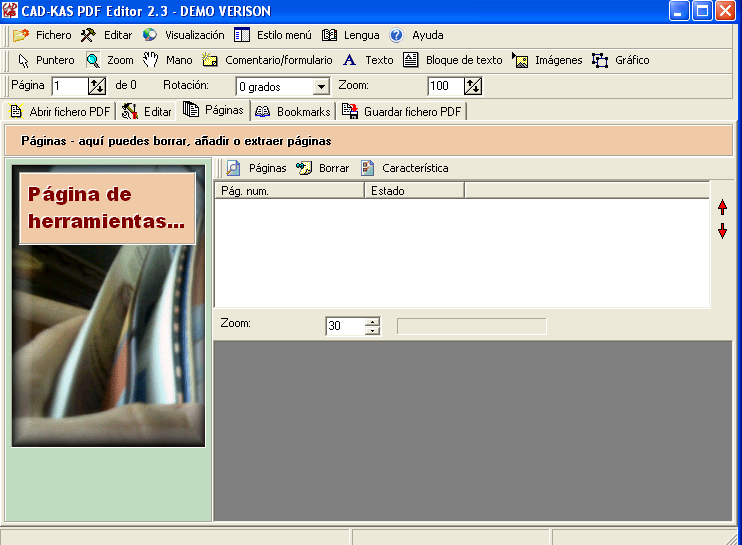Click the Lengua book icon
Image resolution: width=742 pixels, height=545 pixels.
(329, 35)
